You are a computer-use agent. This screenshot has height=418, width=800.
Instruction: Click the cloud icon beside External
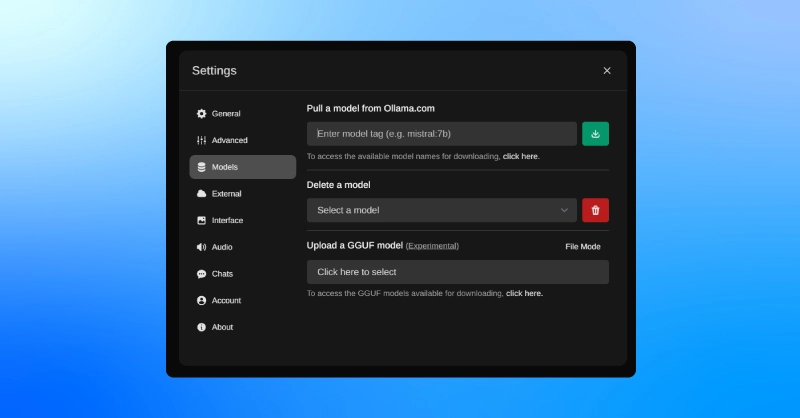pyautogui.click(x=202, y=193)
